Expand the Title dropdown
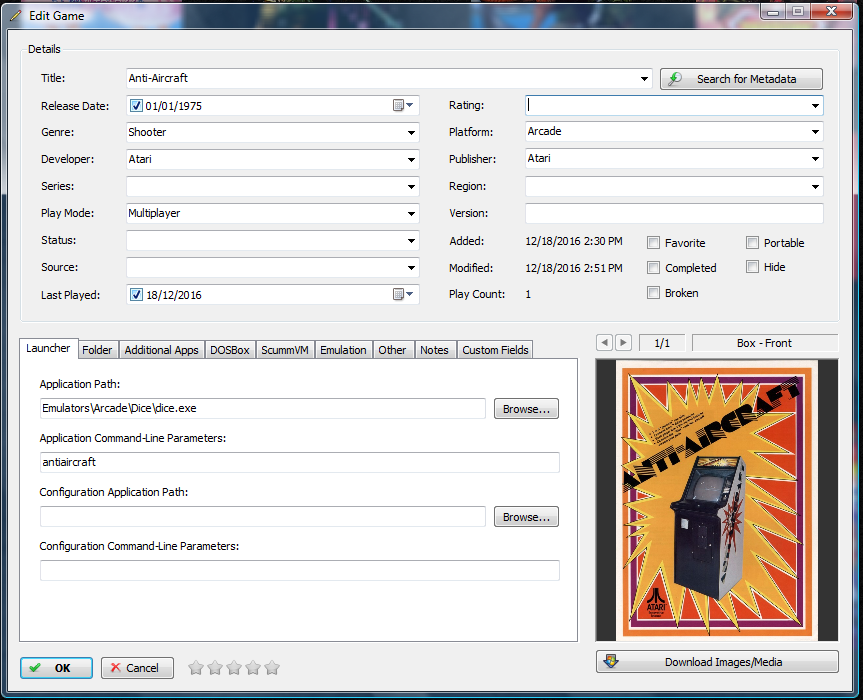 click(644, 79)
